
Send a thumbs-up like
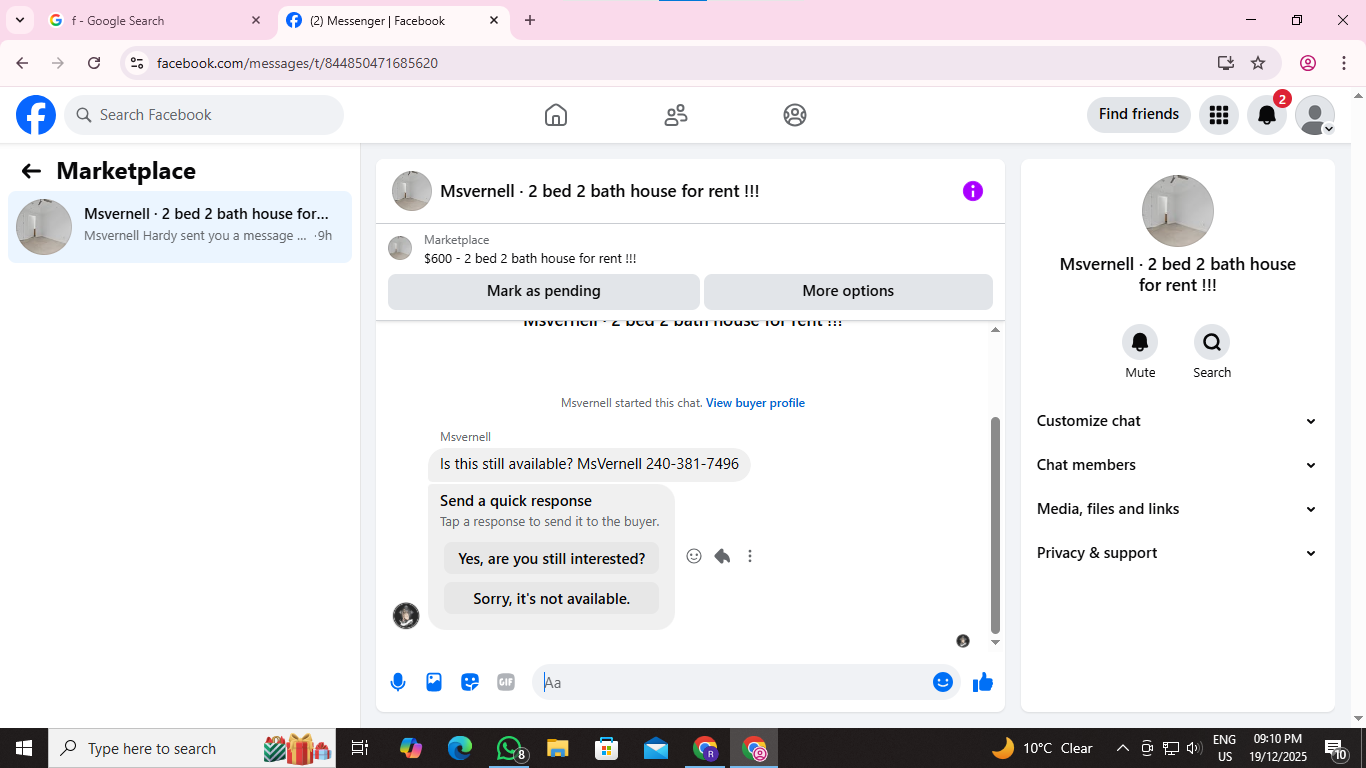[x=983, y=682]
